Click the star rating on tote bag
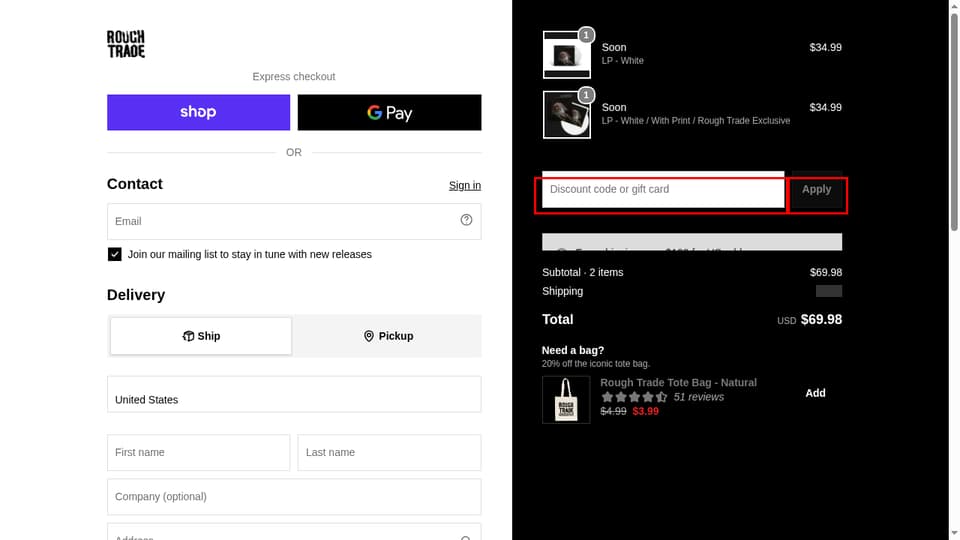The width and height of the screenshot is (960, 540). [634, 397]
